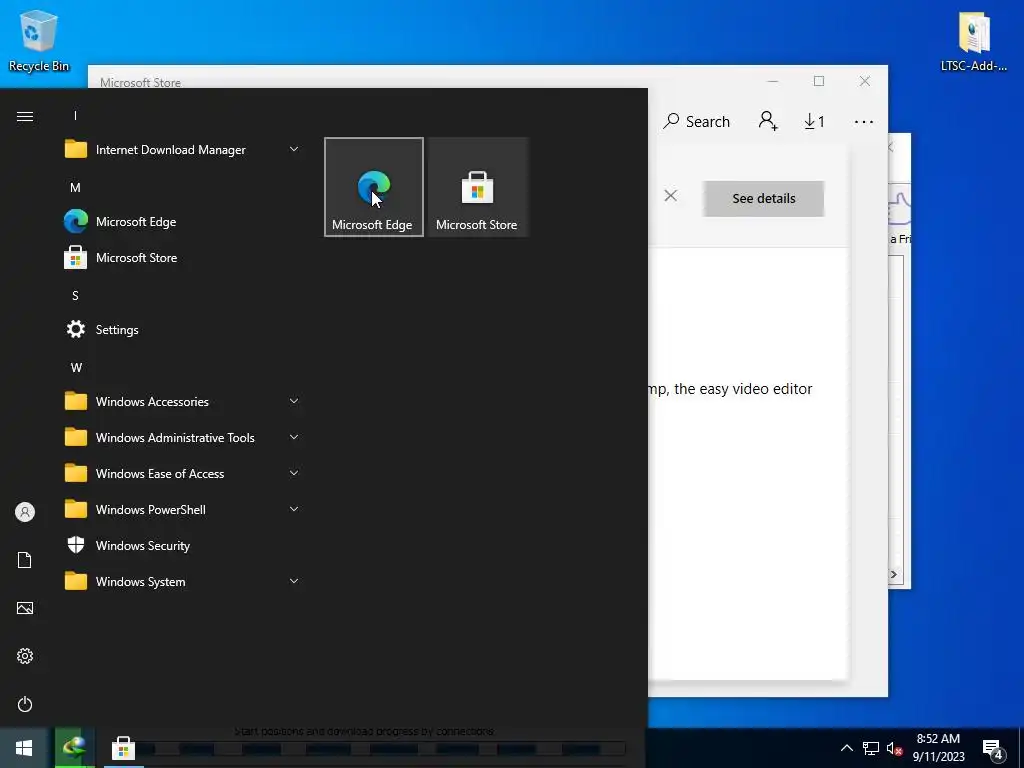Open the Microsoft Store pinned tile
This screenshot has width=1024, height=768.
[x=477, y=187]
